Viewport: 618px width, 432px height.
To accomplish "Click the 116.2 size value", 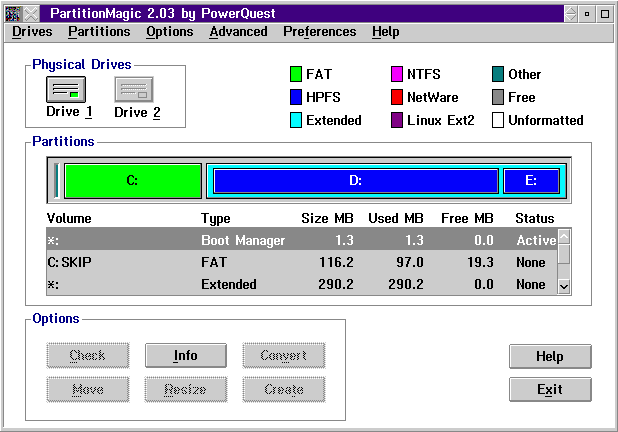I will (336, 262).
